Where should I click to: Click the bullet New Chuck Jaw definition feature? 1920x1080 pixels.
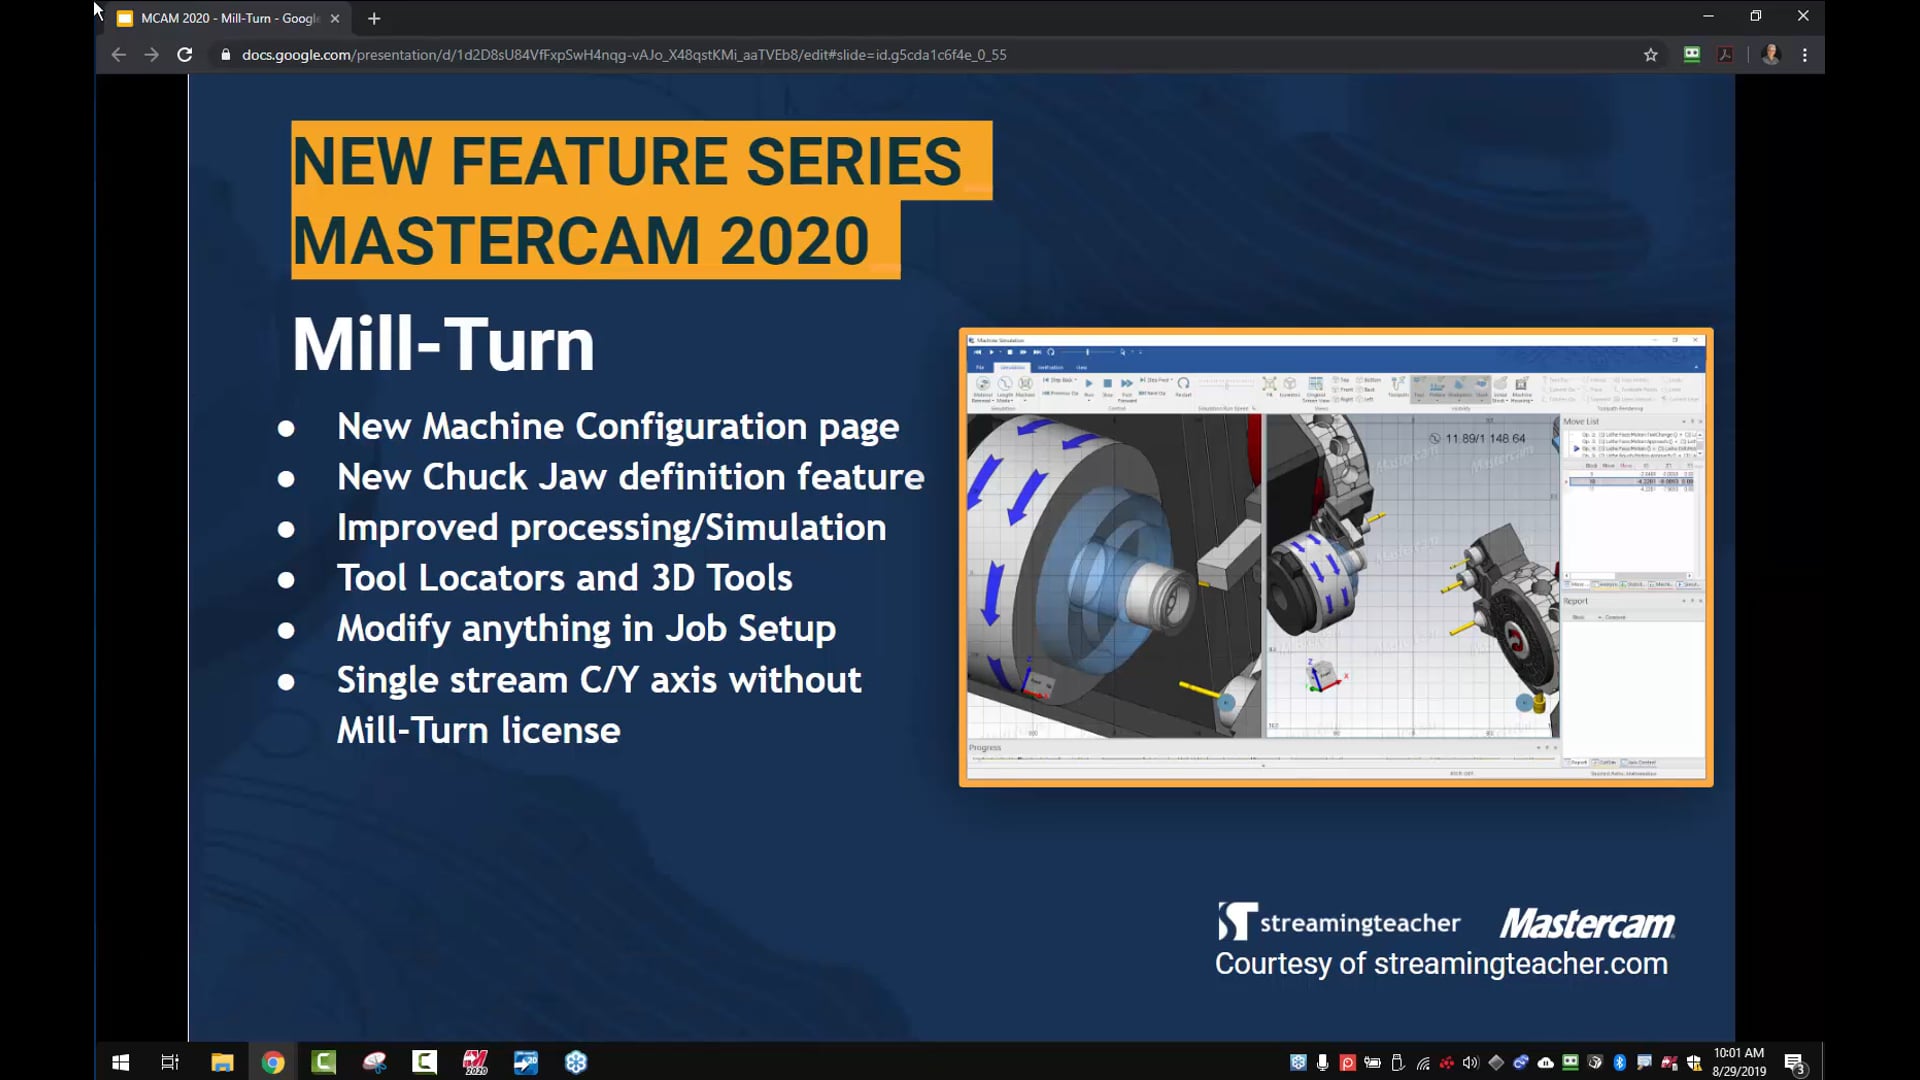pyautogui.click(x=630, y=477)
